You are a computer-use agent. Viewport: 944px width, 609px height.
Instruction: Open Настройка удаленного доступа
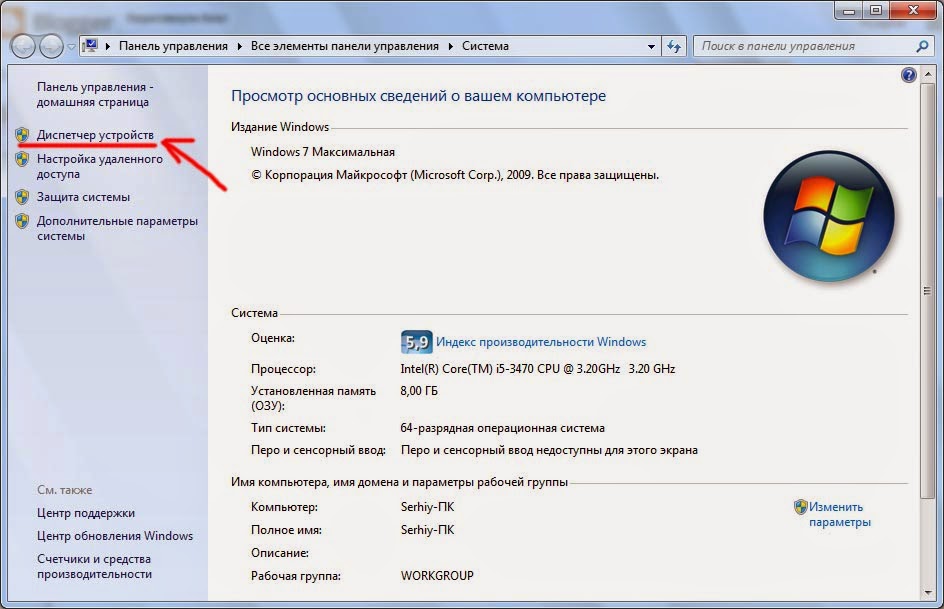pyautogui.click(x=99, y=166)
